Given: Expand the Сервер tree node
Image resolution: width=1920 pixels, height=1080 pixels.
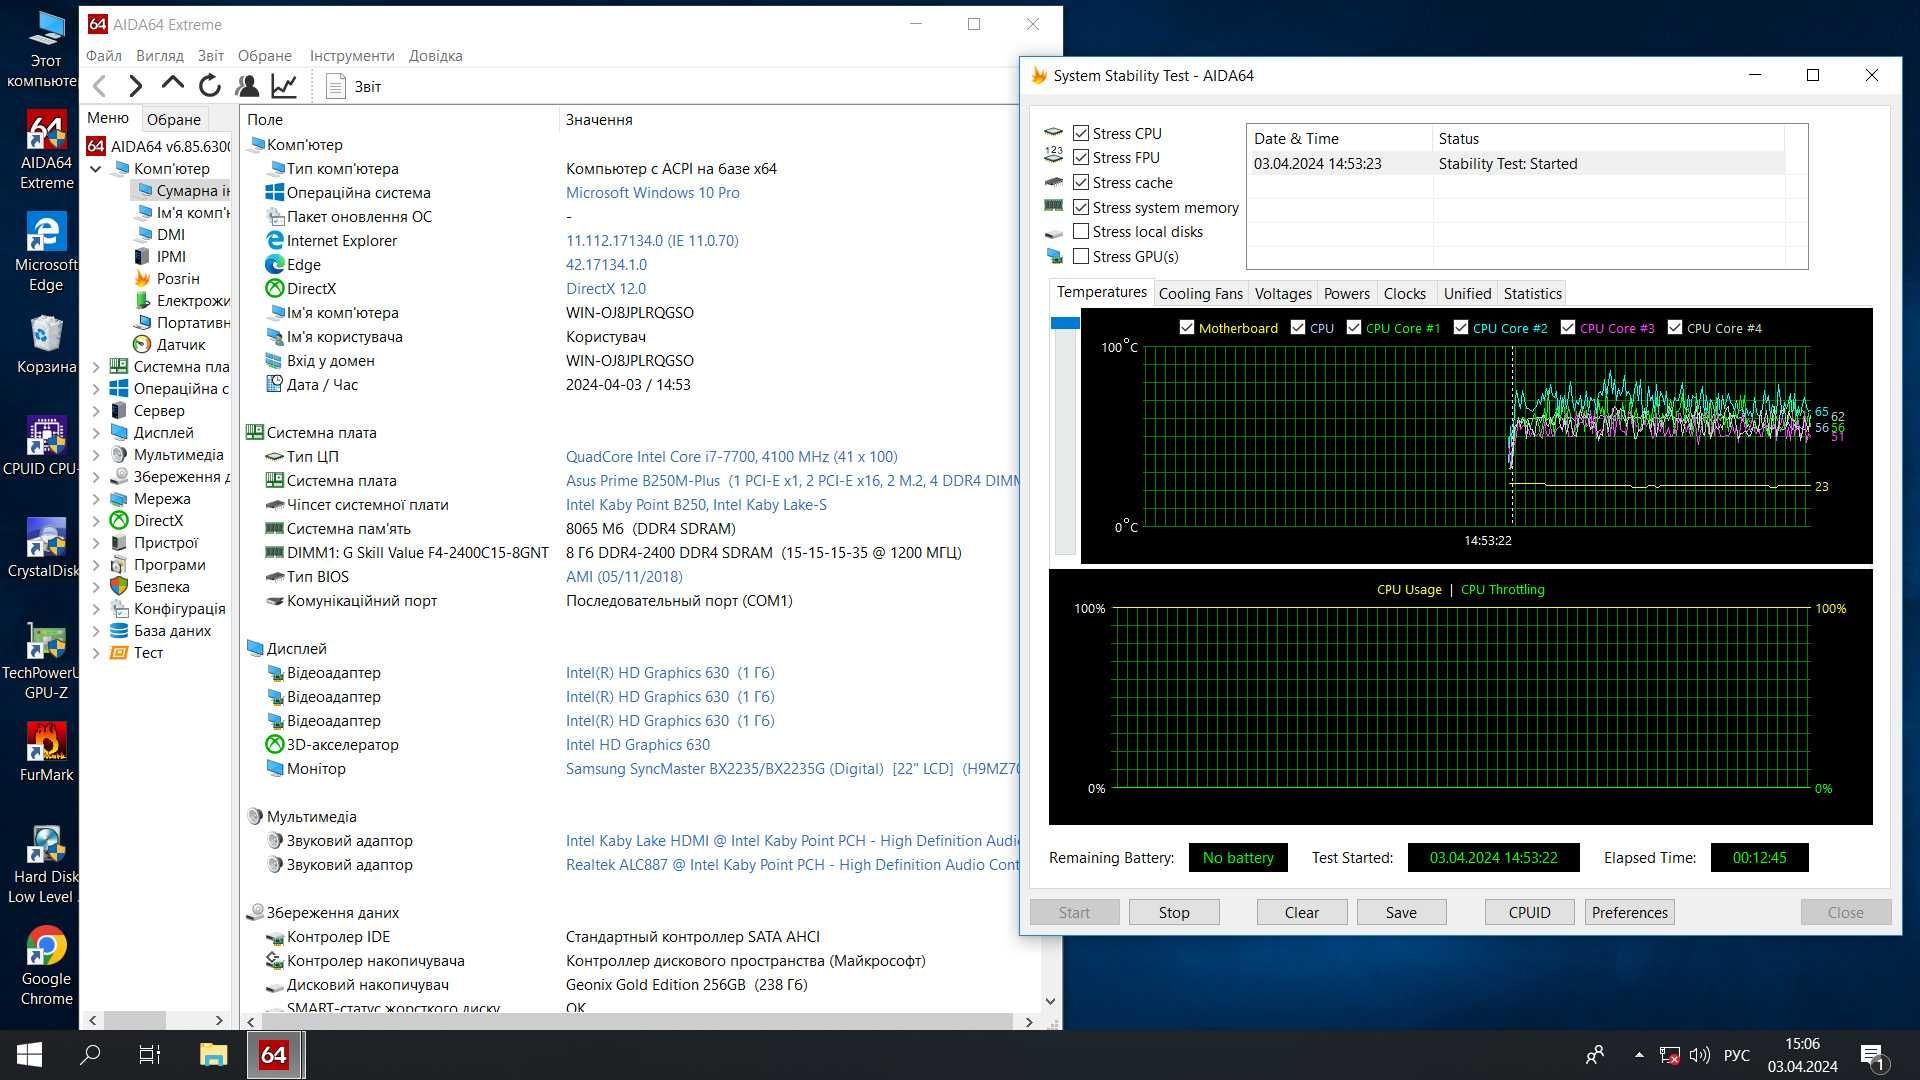Looking at the screenshot, I should click(96, 411).
